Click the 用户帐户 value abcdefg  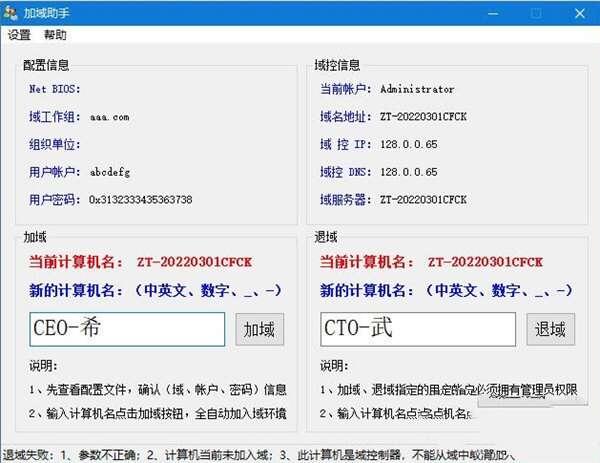click(x=109, y=172)
